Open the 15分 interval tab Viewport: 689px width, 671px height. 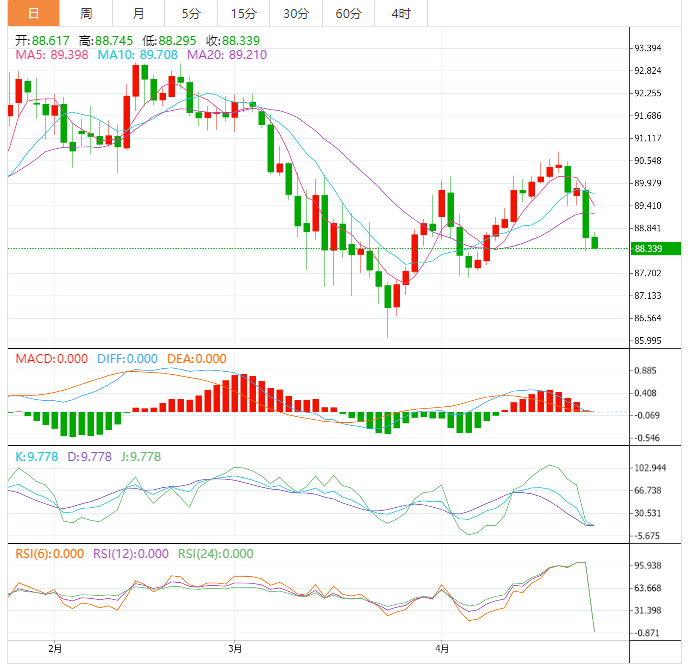coord(243,13)
